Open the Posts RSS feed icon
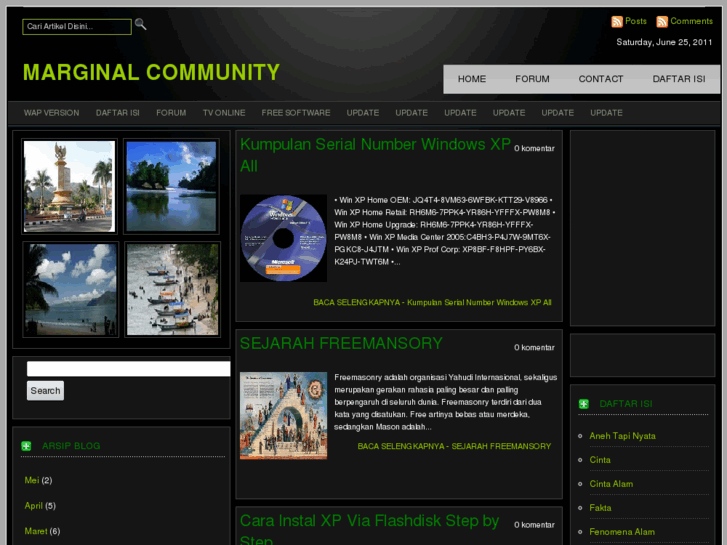727x545 pixels. (617, 21)
